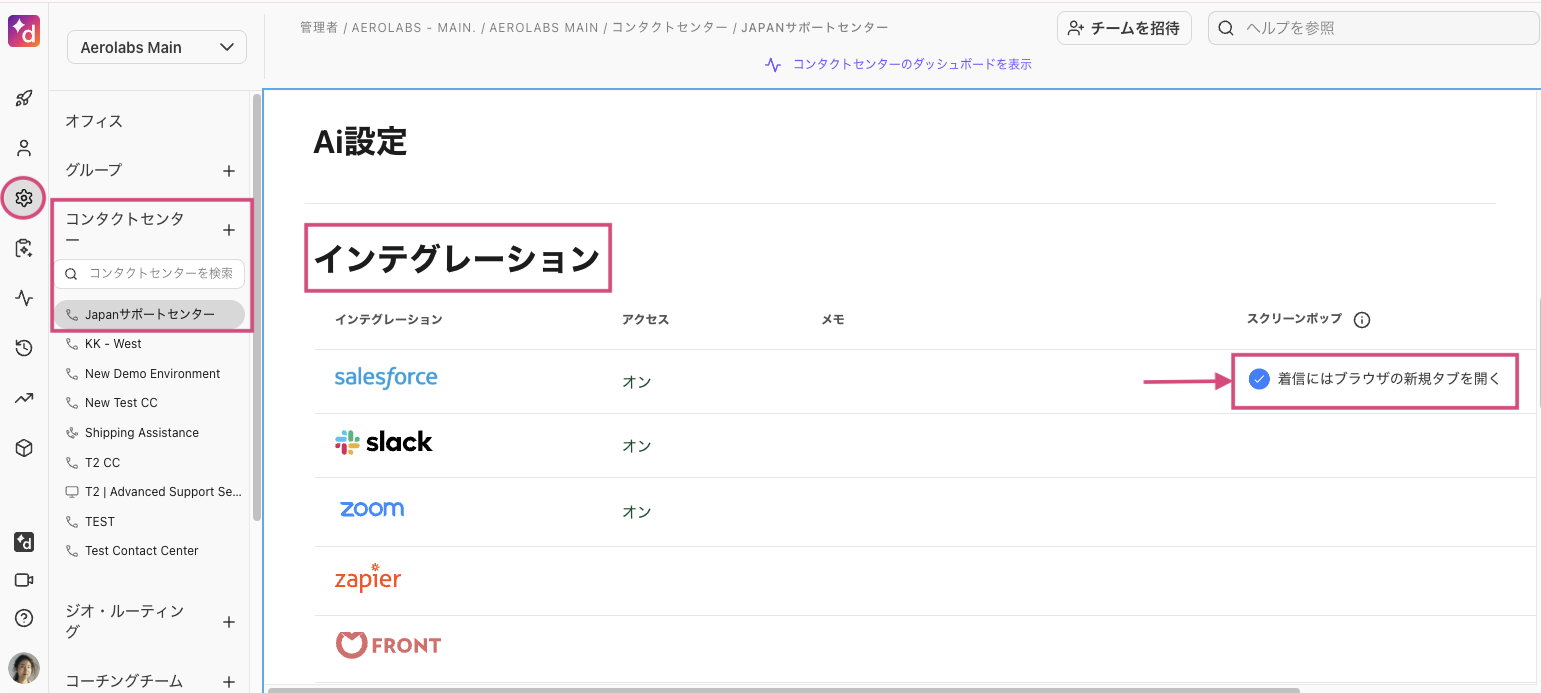1541x693 pixels.
Task: Click the Zapier logo row
Action: point(367,577)
